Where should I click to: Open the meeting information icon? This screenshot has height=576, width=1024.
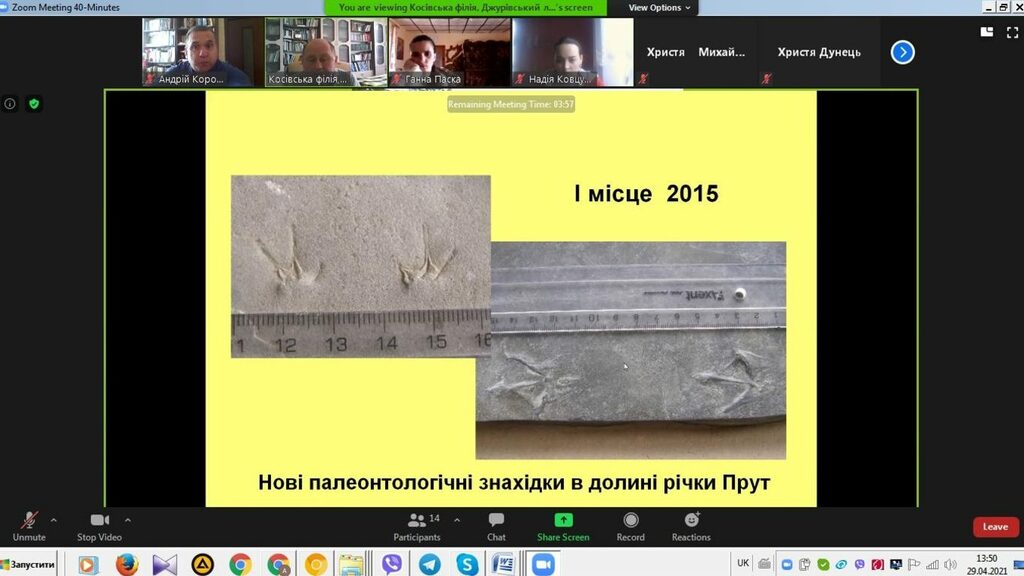[x=10, y=104]
